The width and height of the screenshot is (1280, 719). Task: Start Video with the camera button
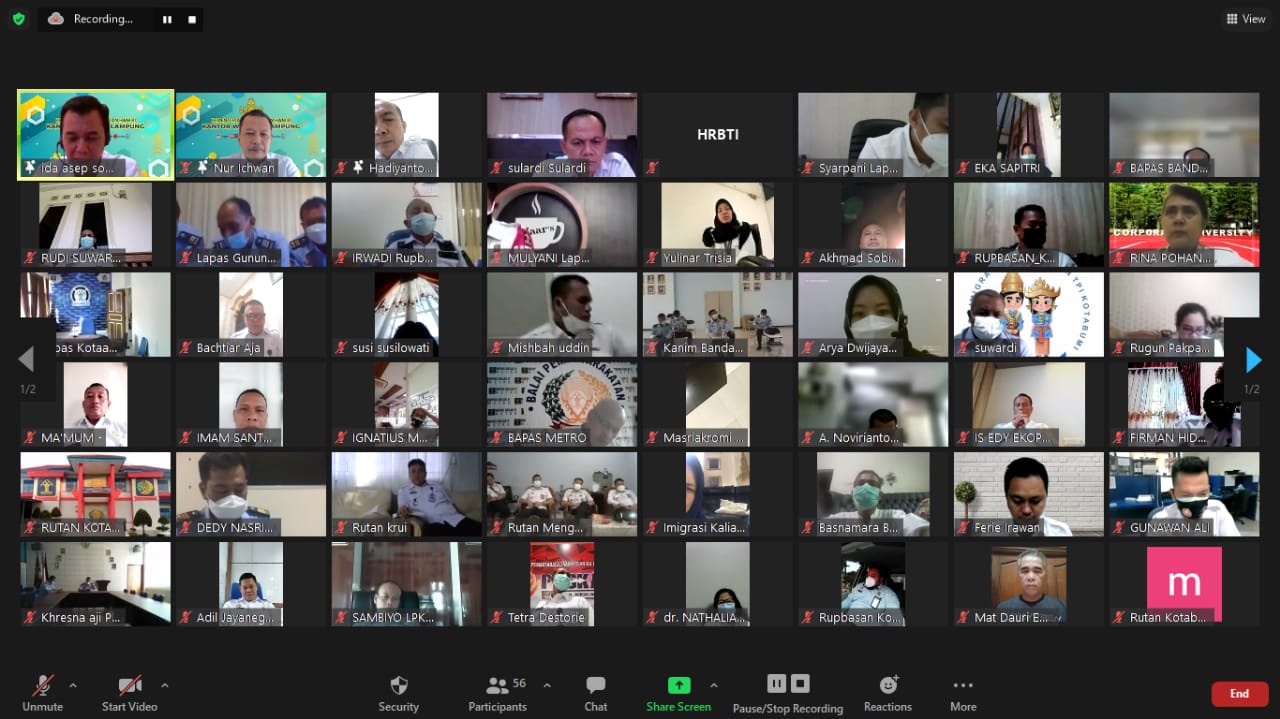(130, 686)
